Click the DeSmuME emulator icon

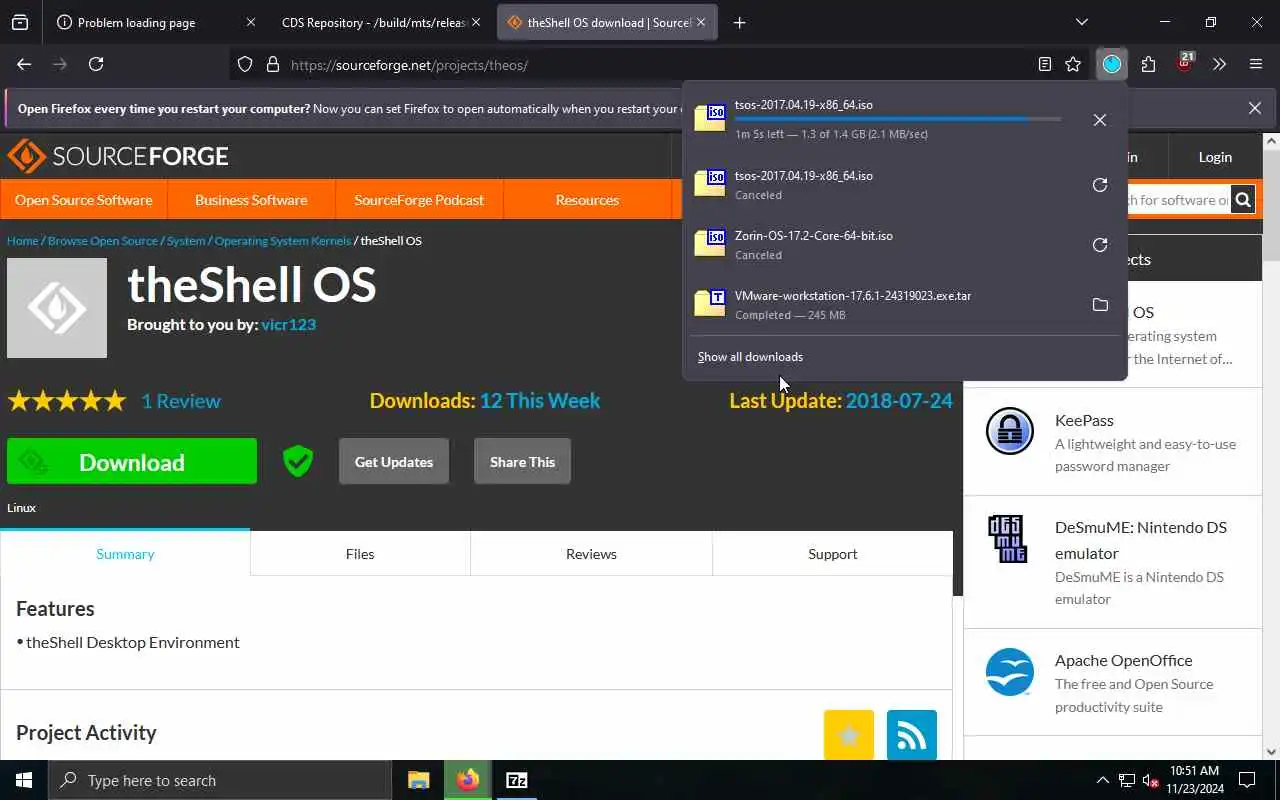point(1007,540)
